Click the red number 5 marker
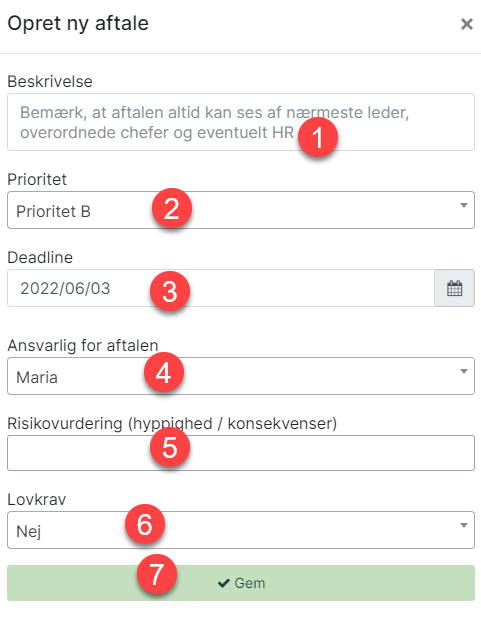 (170, 447)
